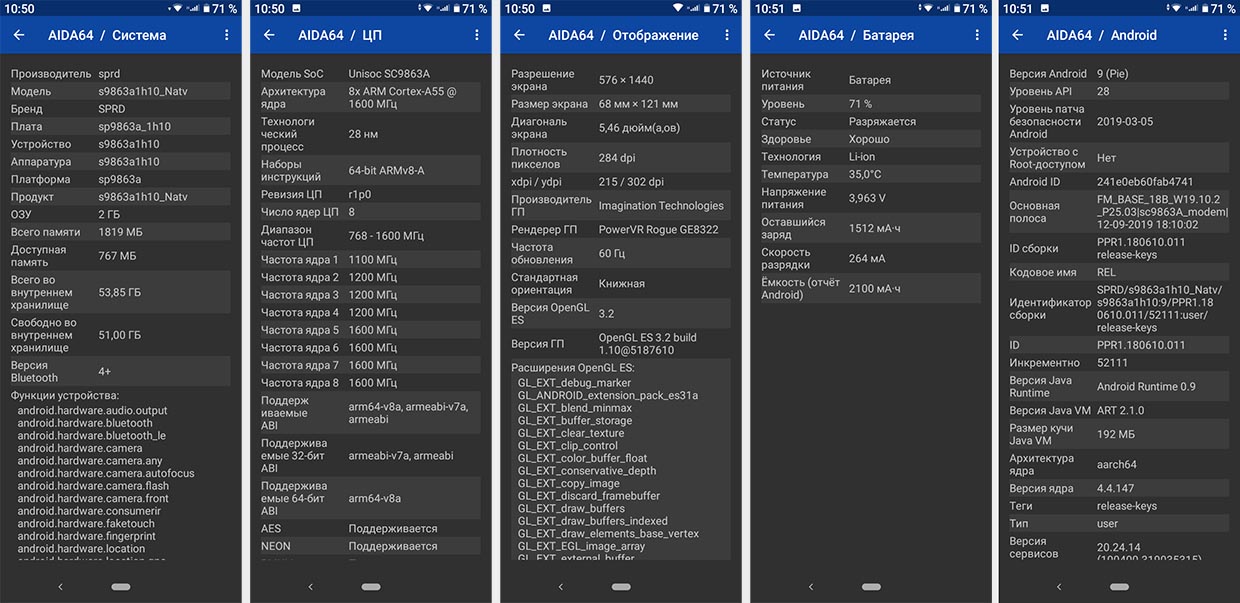
Task: Open overflow menu on ЦП screen
Action: pos(477,35)
